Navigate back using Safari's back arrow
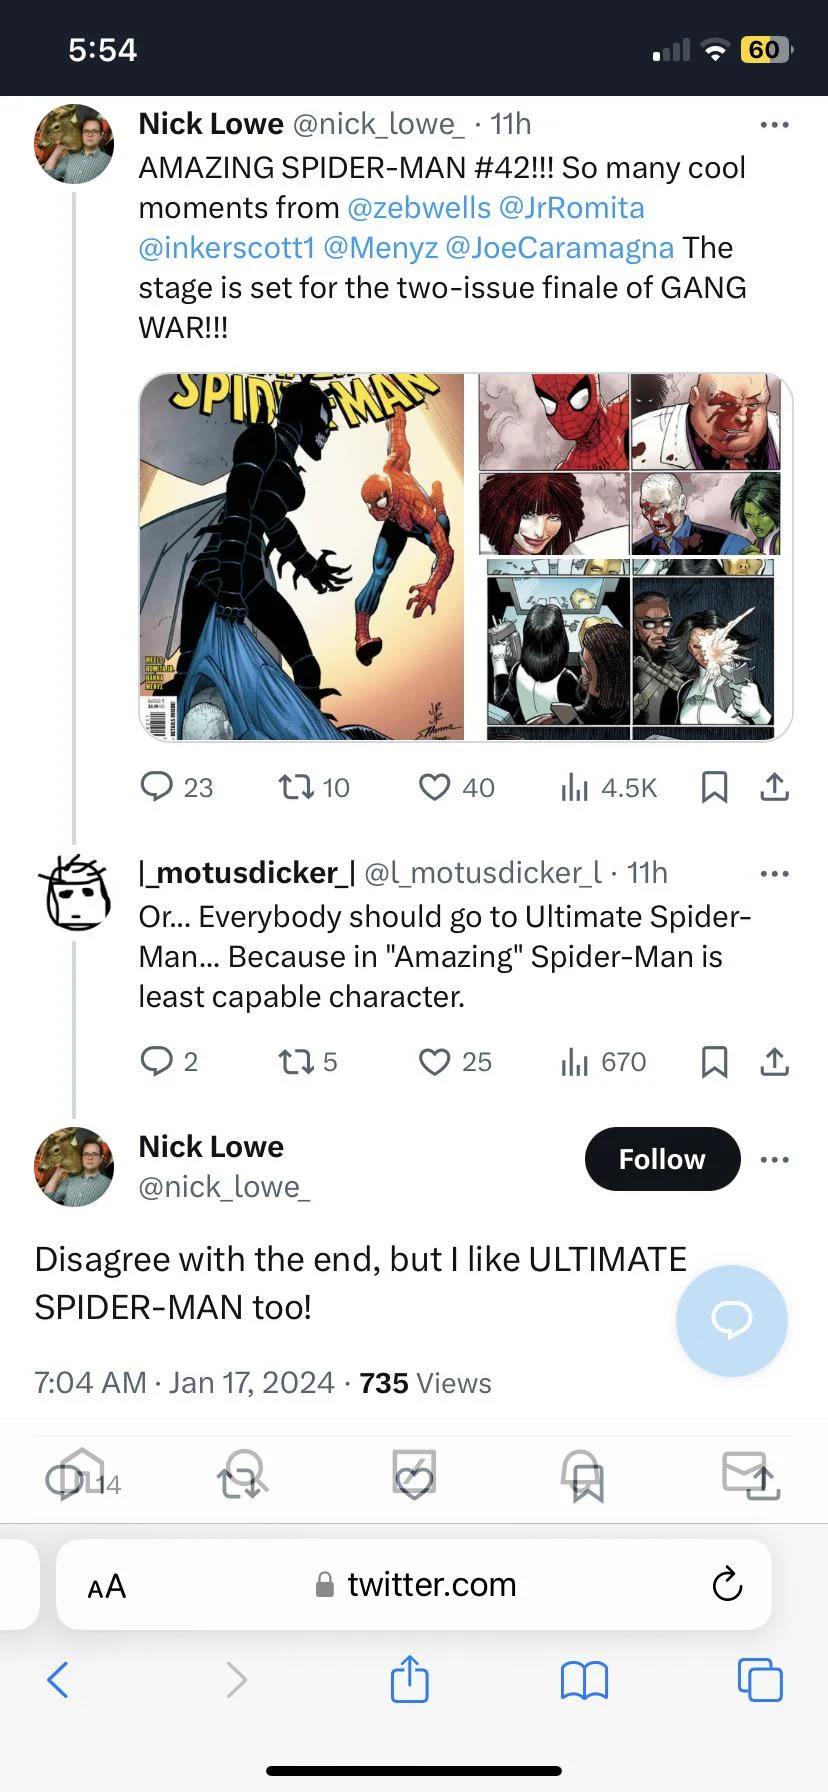The image size is (828, 1792). pos(57,1681)
